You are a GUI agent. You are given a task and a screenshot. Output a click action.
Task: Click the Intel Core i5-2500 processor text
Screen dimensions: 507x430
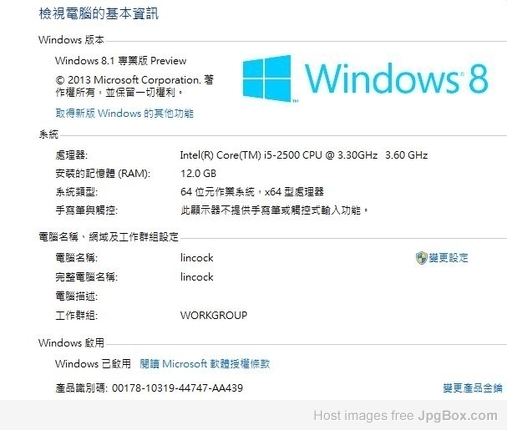tap(304, 155)
